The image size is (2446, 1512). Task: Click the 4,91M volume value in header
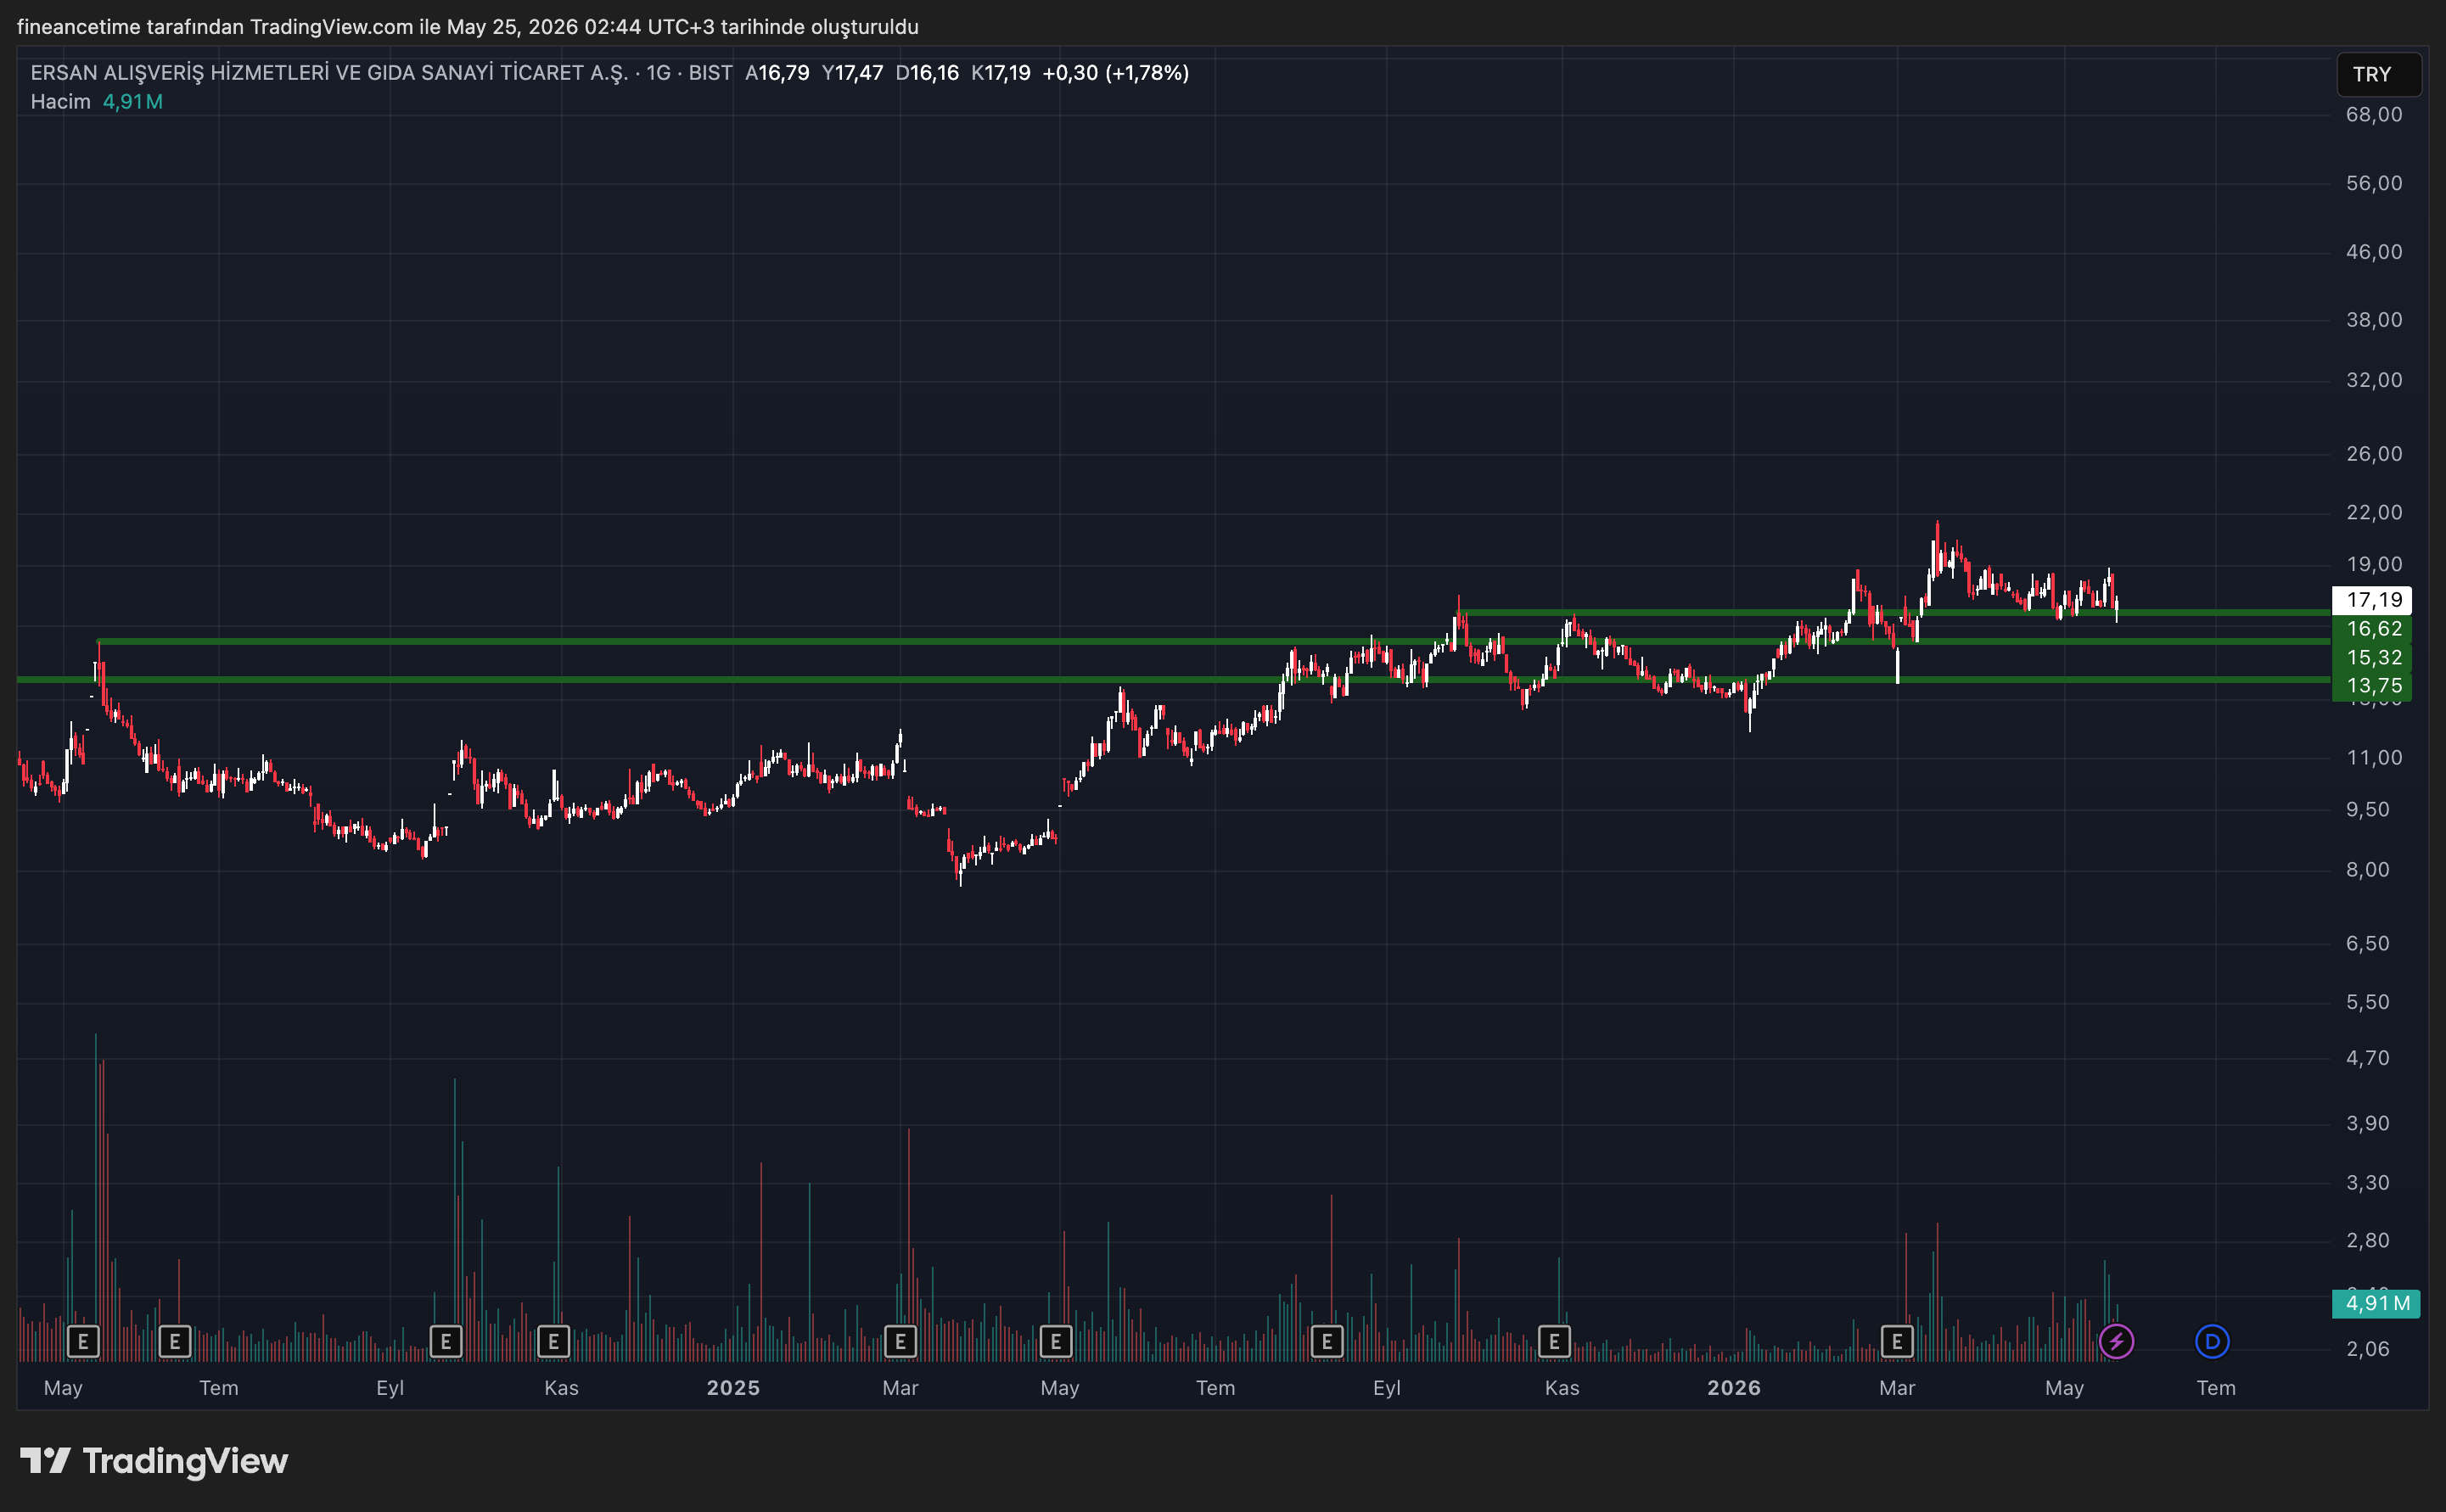tap(132, 102)
